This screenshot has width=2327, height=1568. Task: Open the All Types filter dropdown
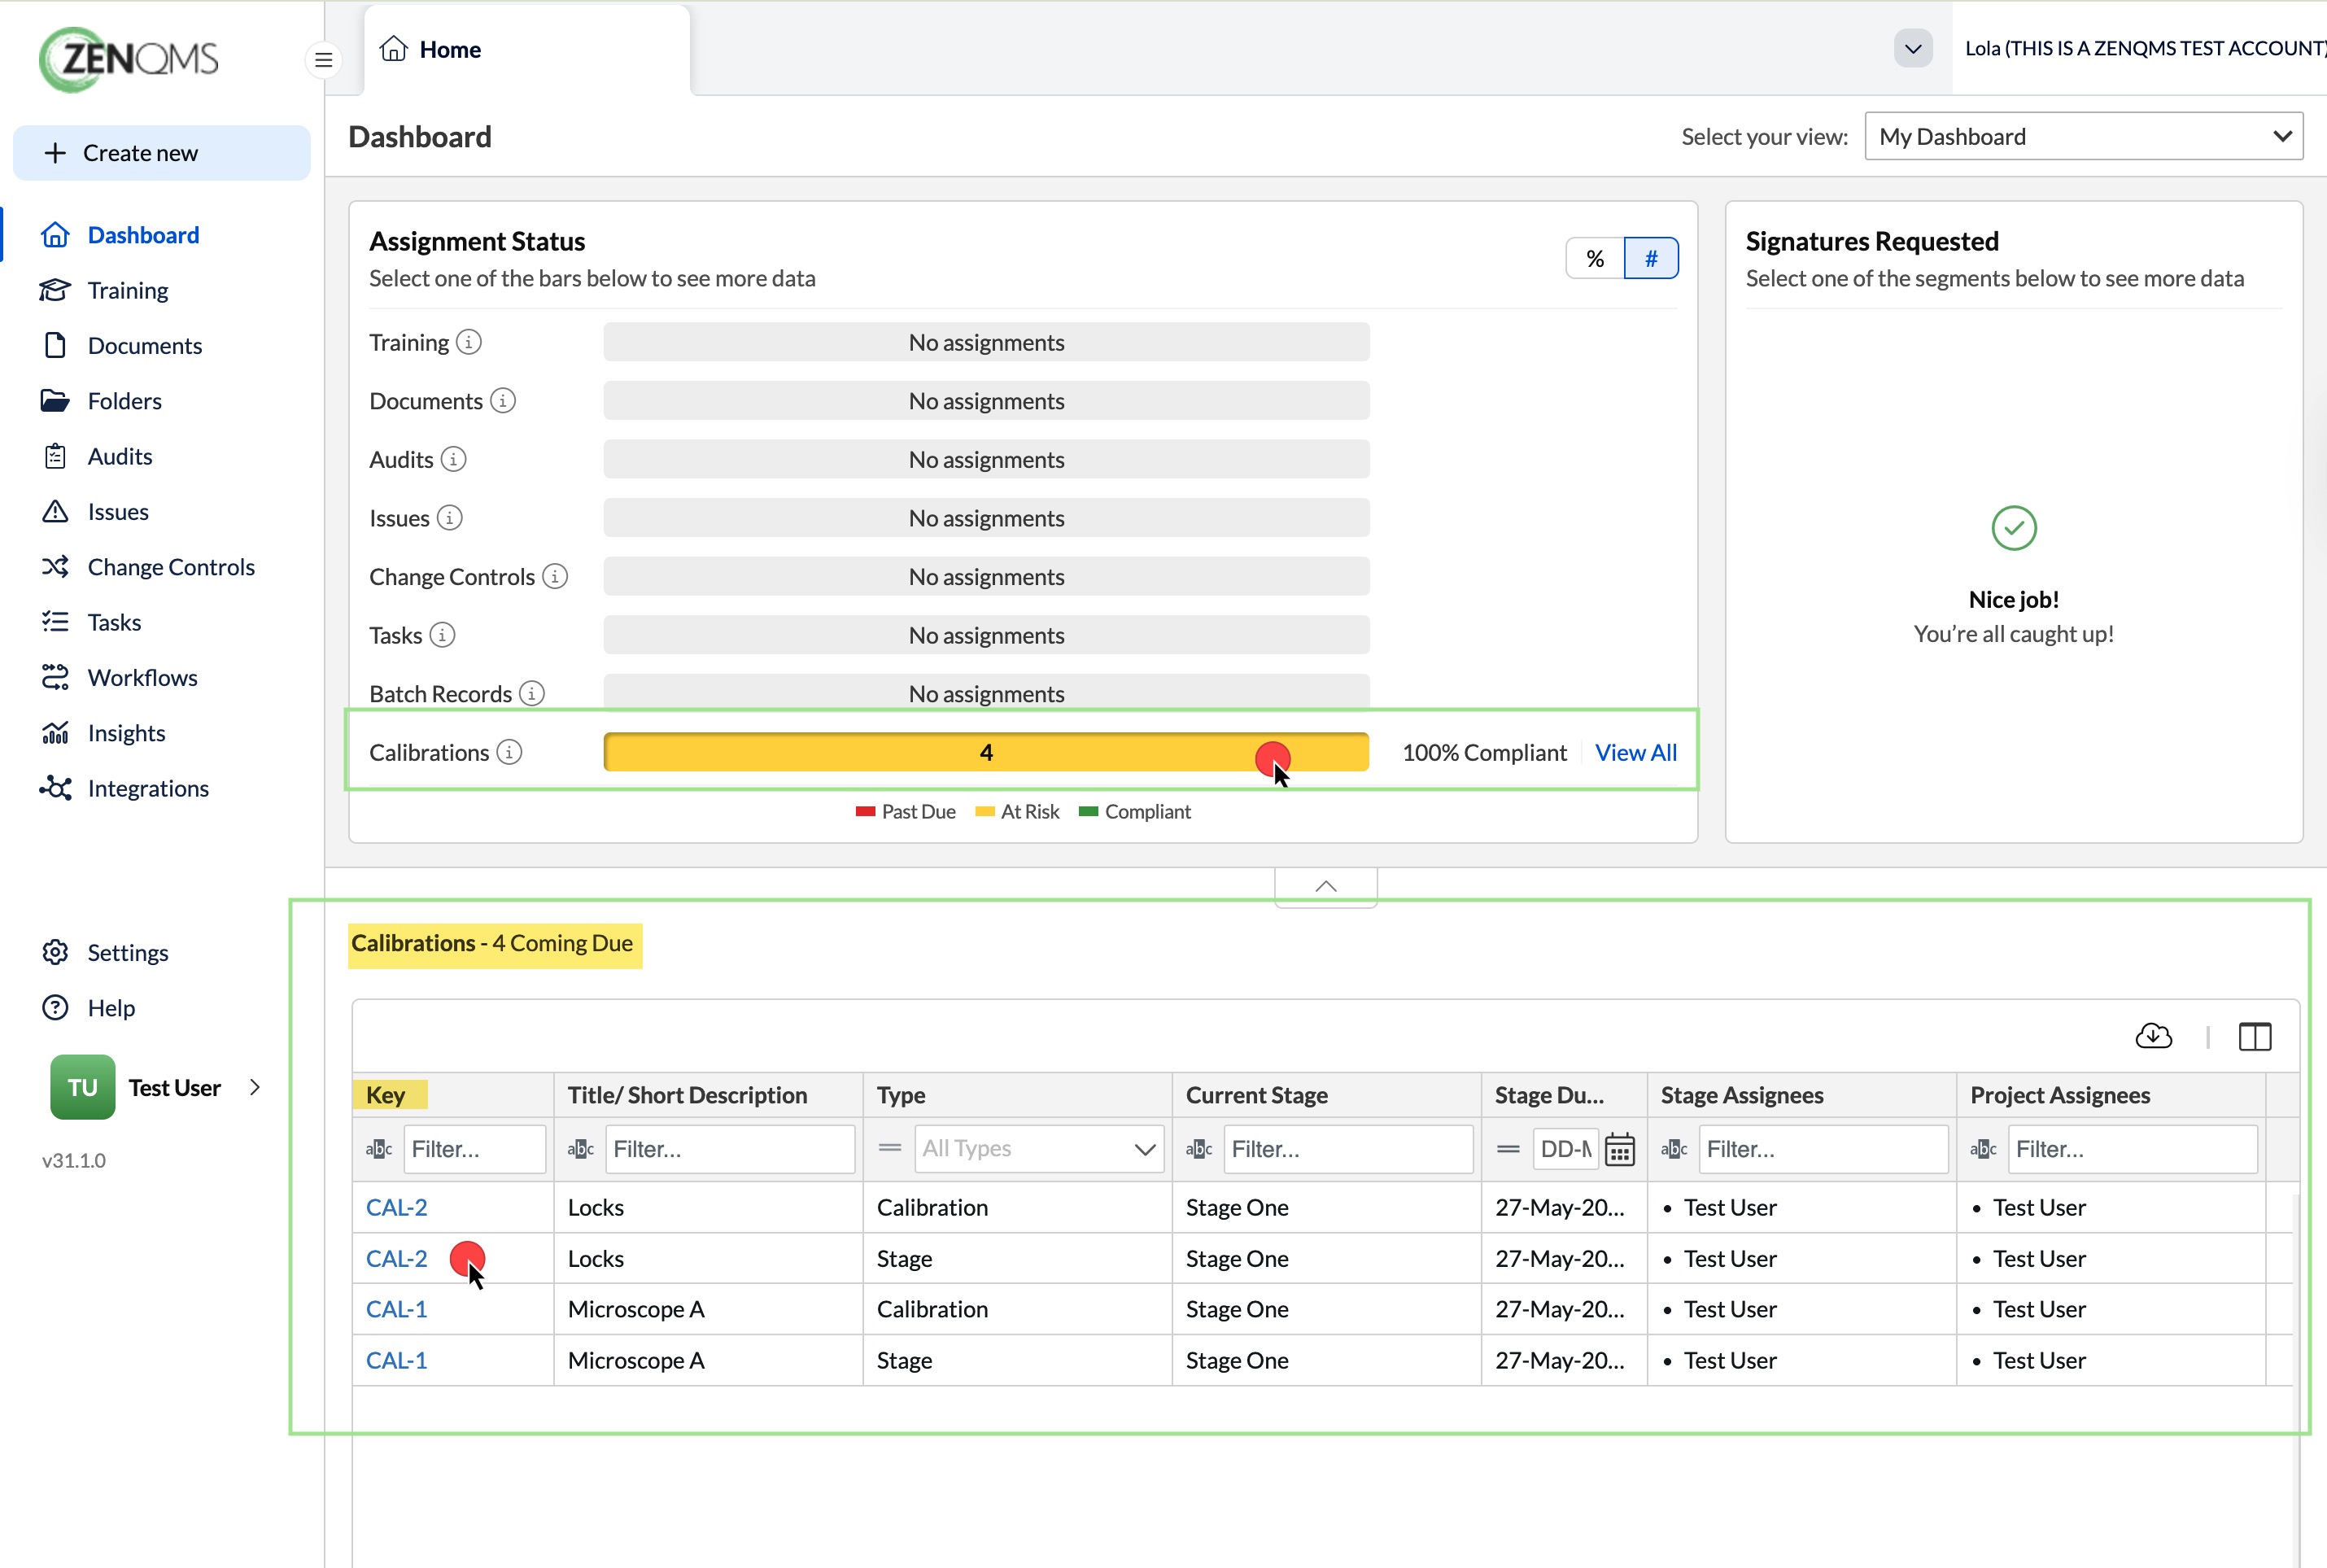tap(1038, 1149)
